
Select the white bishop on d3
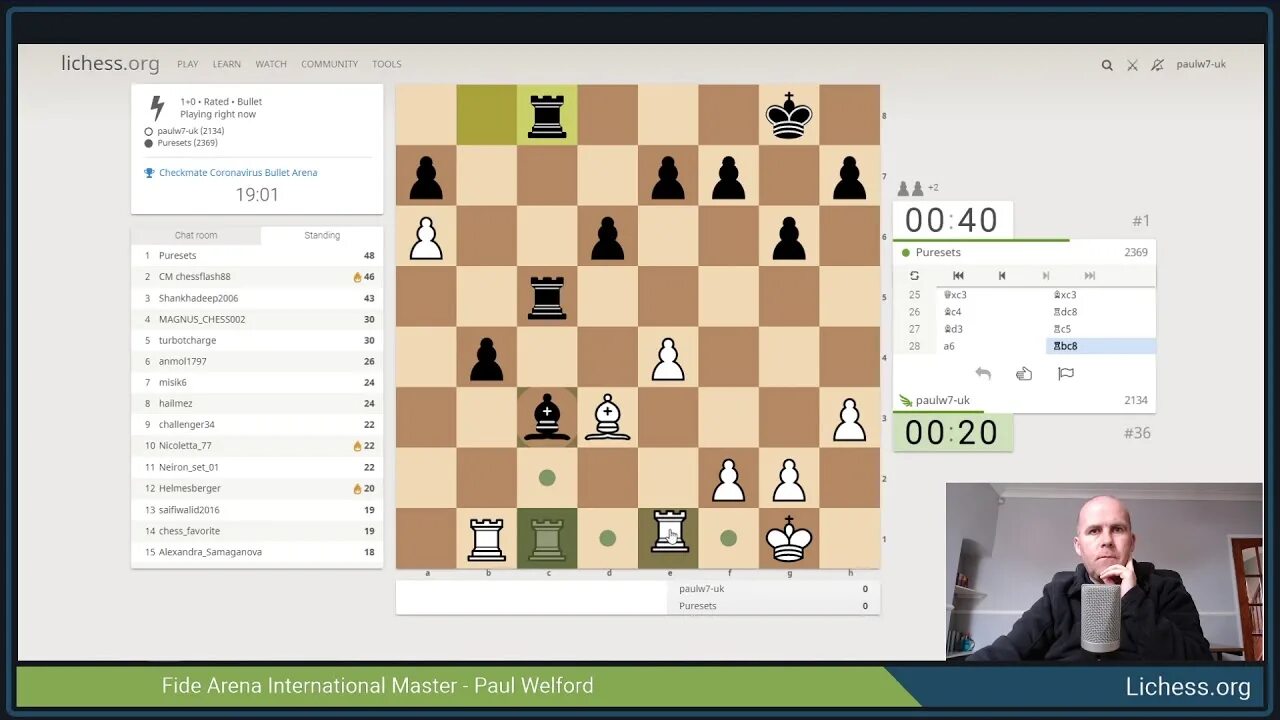(x=607, y=418)
